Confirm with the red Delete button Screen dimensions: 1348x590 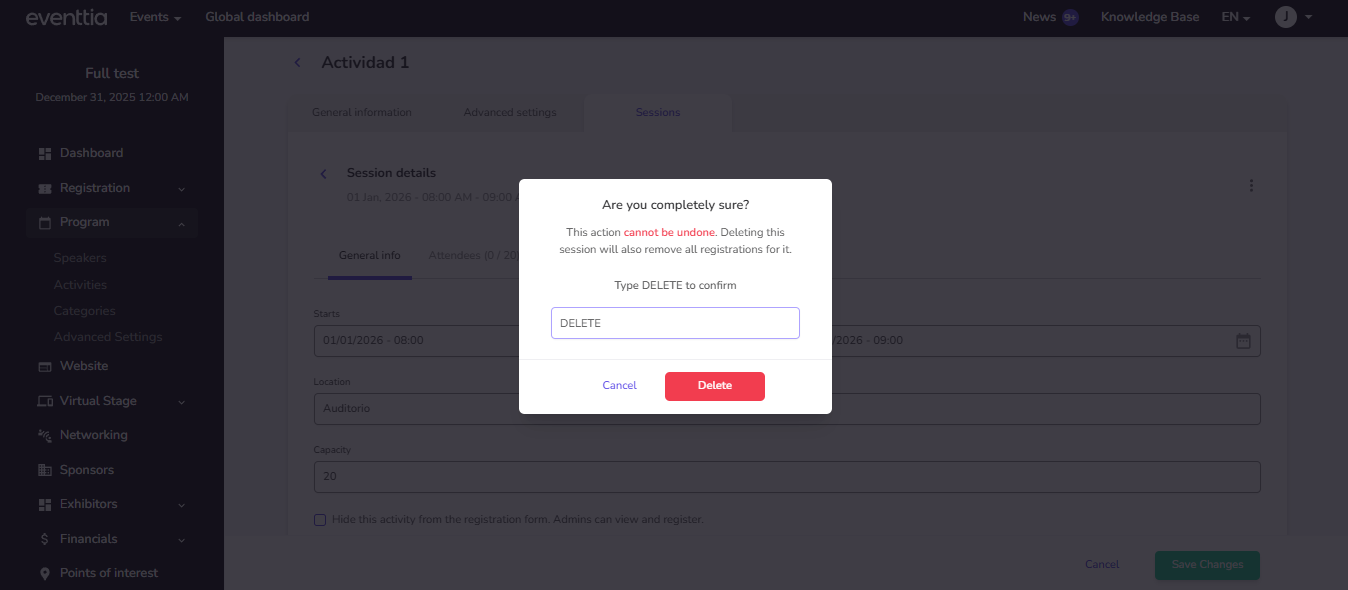(714, 386)
